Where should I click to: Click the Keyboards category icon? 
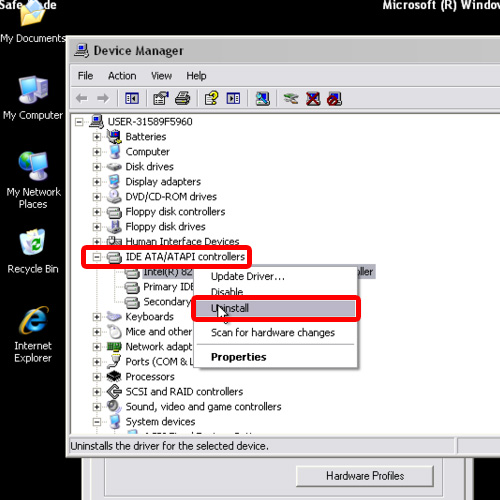coord(114,316)
